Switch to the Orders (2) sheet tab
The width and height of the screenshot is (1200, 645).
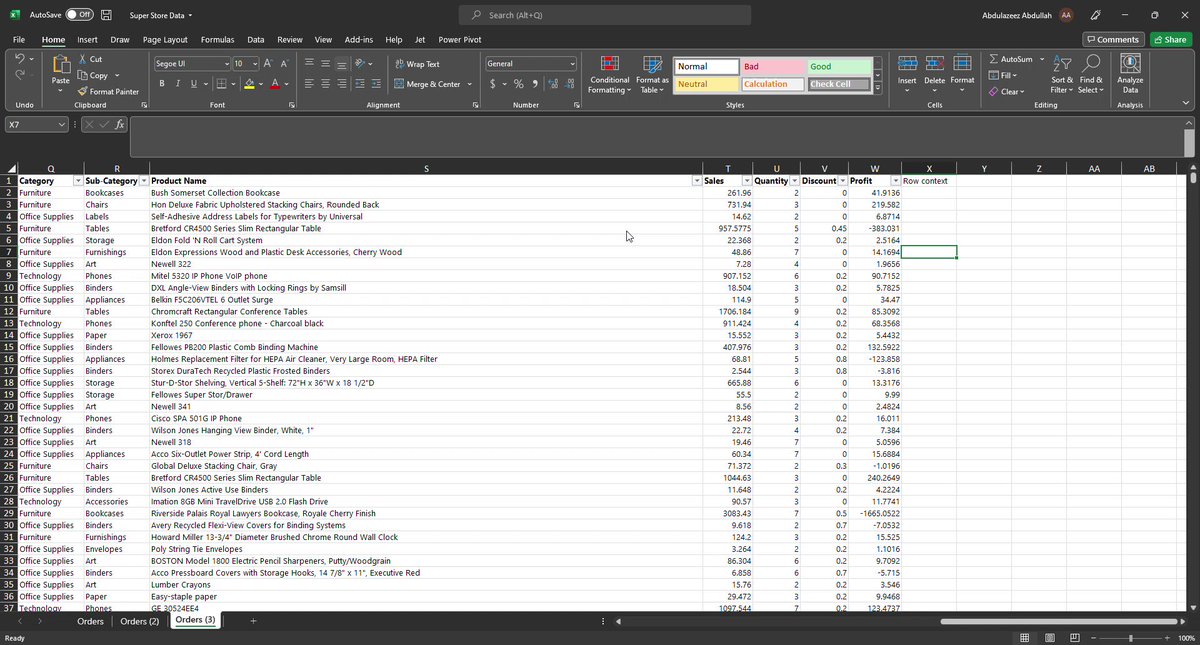pyautogui.click(x=140, y=621)
